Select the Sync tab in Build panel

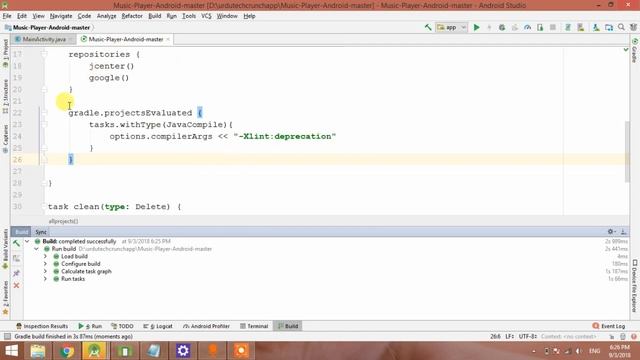pos(41,232)
